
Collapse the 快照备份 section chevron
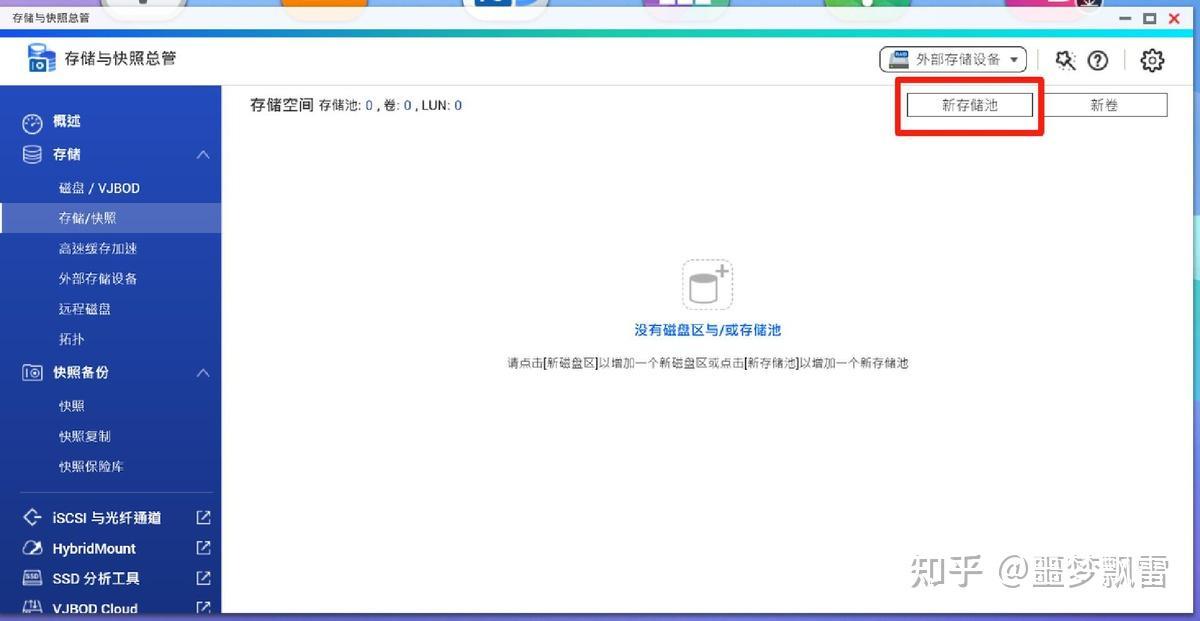click(203, 373)
